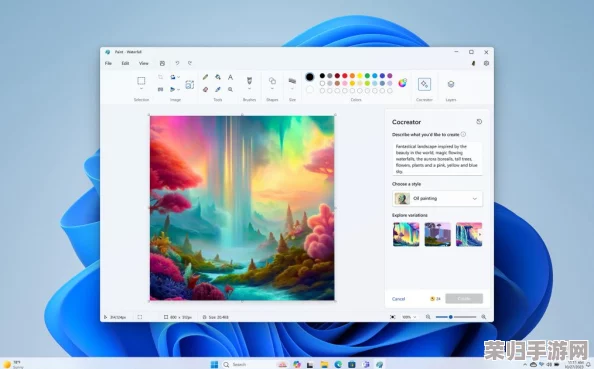Open Paint settings gear
The image size is (594, 369).
pos(486,63)
